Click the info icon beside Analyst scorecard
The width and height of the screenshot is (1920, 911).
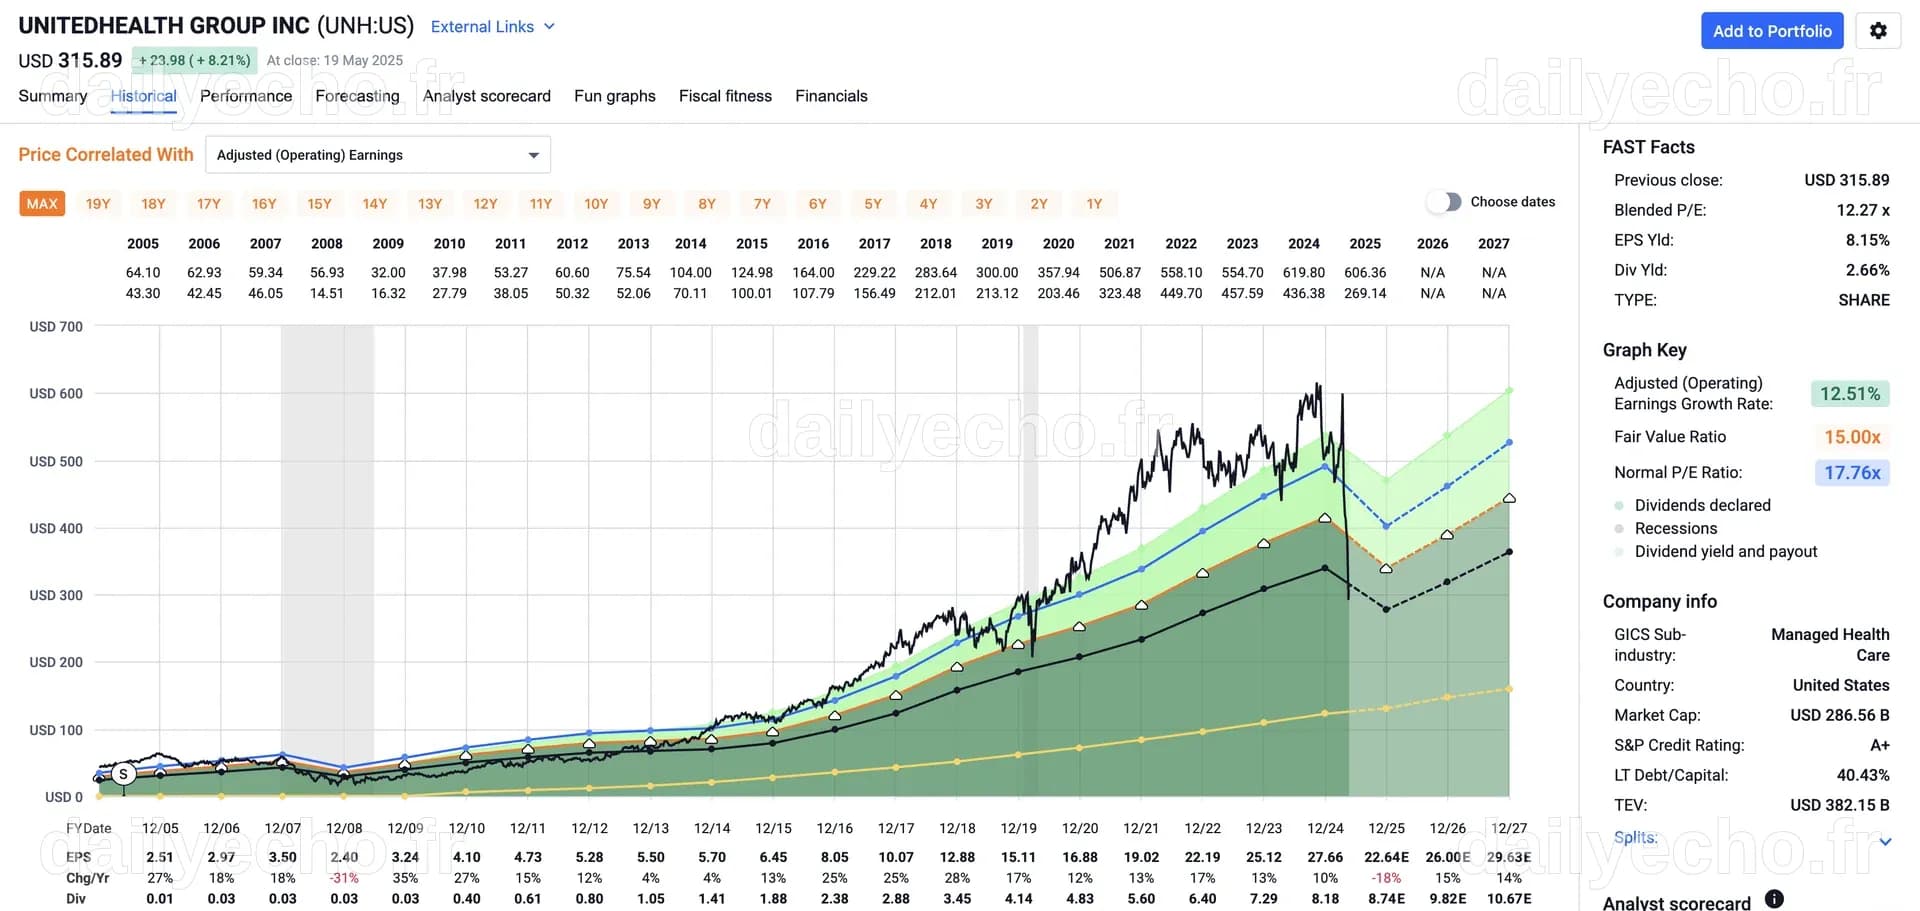(1774, 899)
